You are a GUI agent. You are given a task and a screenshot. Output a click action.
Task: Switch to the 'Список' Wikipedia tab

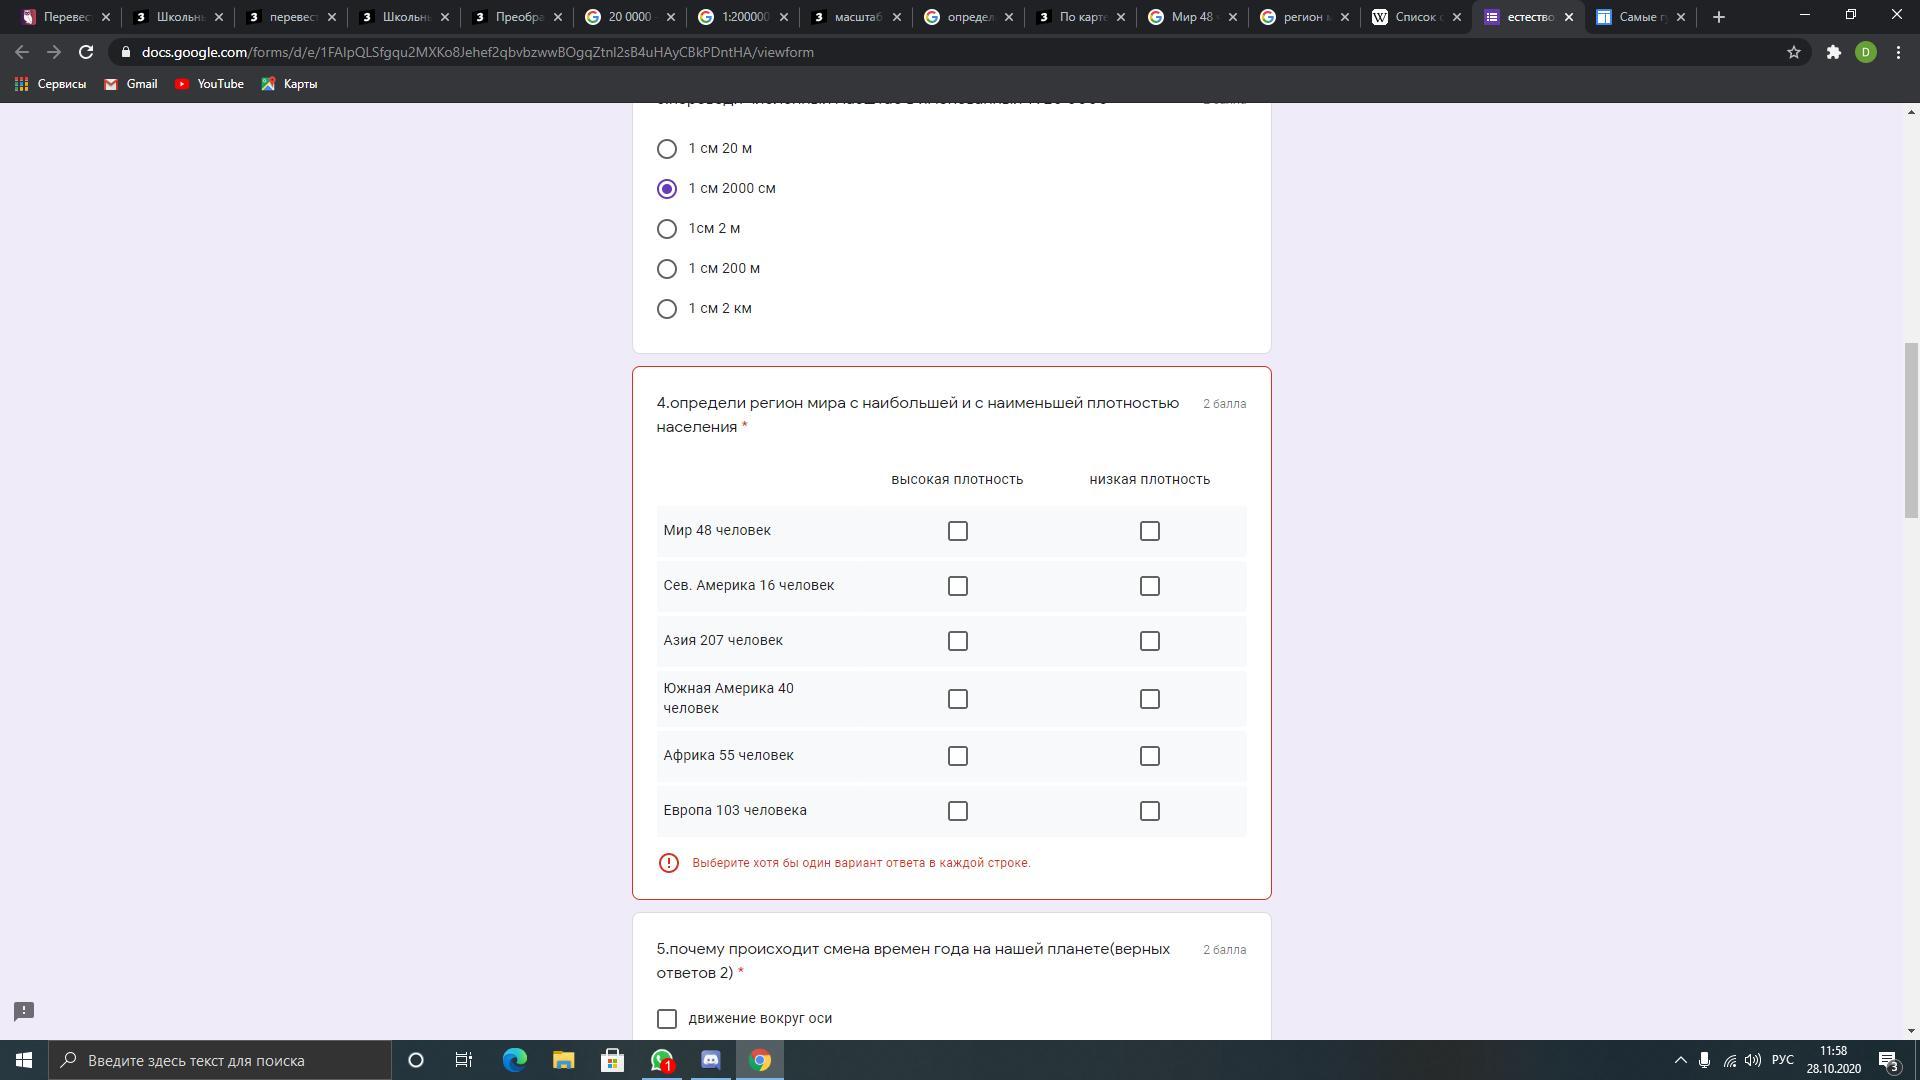tap(1414, 17)
